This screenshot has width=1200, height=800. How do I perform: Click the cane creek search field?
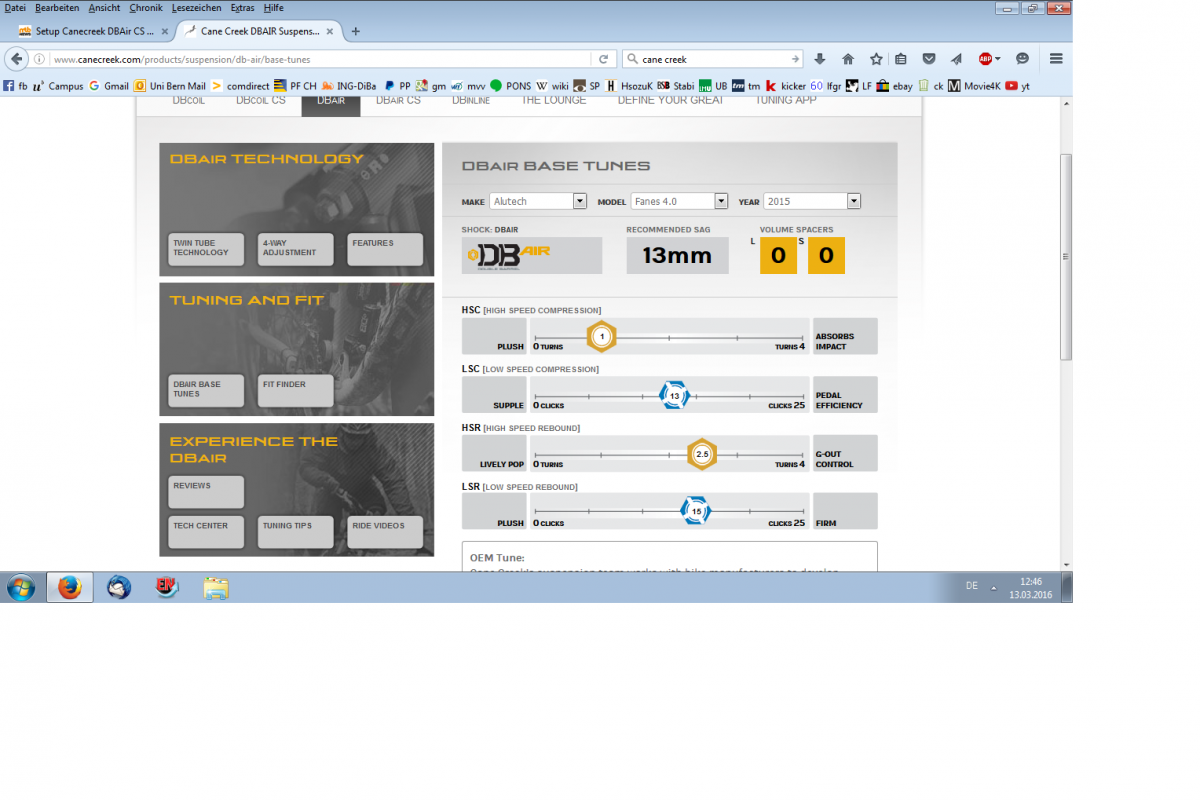coord(710,59)
